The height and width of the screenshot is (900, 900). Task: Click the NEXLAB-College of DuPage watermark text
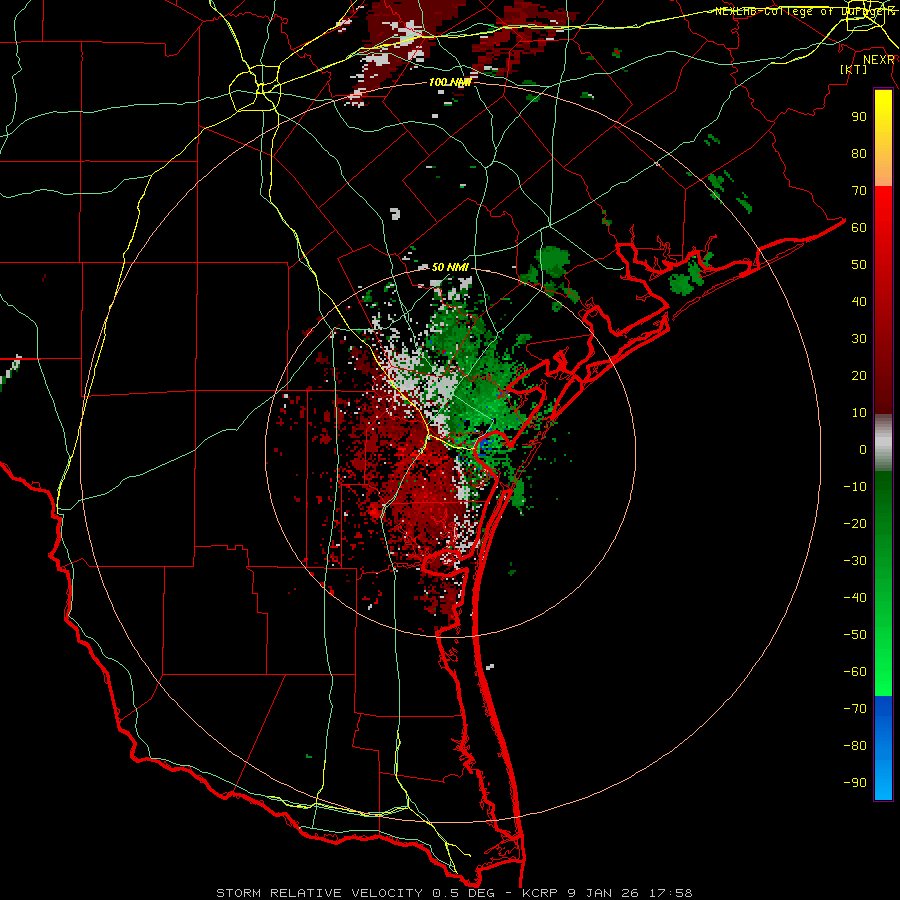(805, 11)
